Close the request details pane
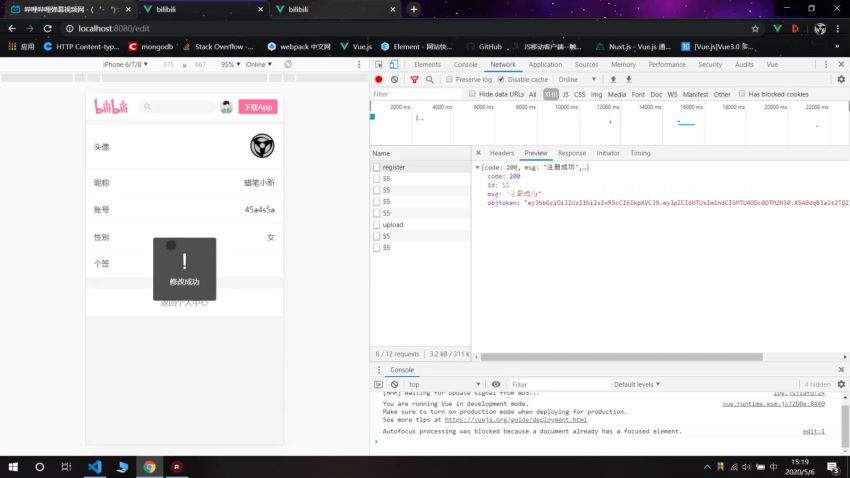This screenshot has height=478, width=850. (x=478, y=153)
